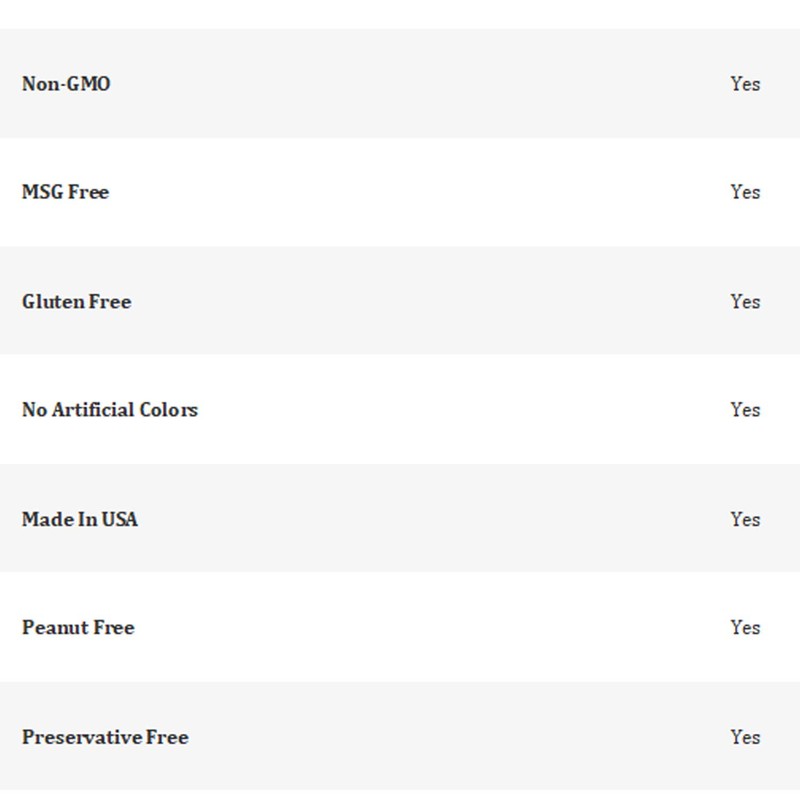Viewport: 800px width, 800px height.
Task: Click the Made In USA label
Action: 80,519
